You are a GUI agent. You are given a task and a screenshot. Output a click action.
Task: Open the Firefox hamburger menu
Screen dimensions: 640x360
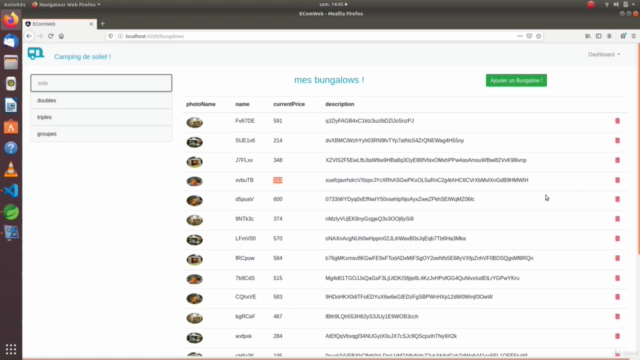(633, 36)
